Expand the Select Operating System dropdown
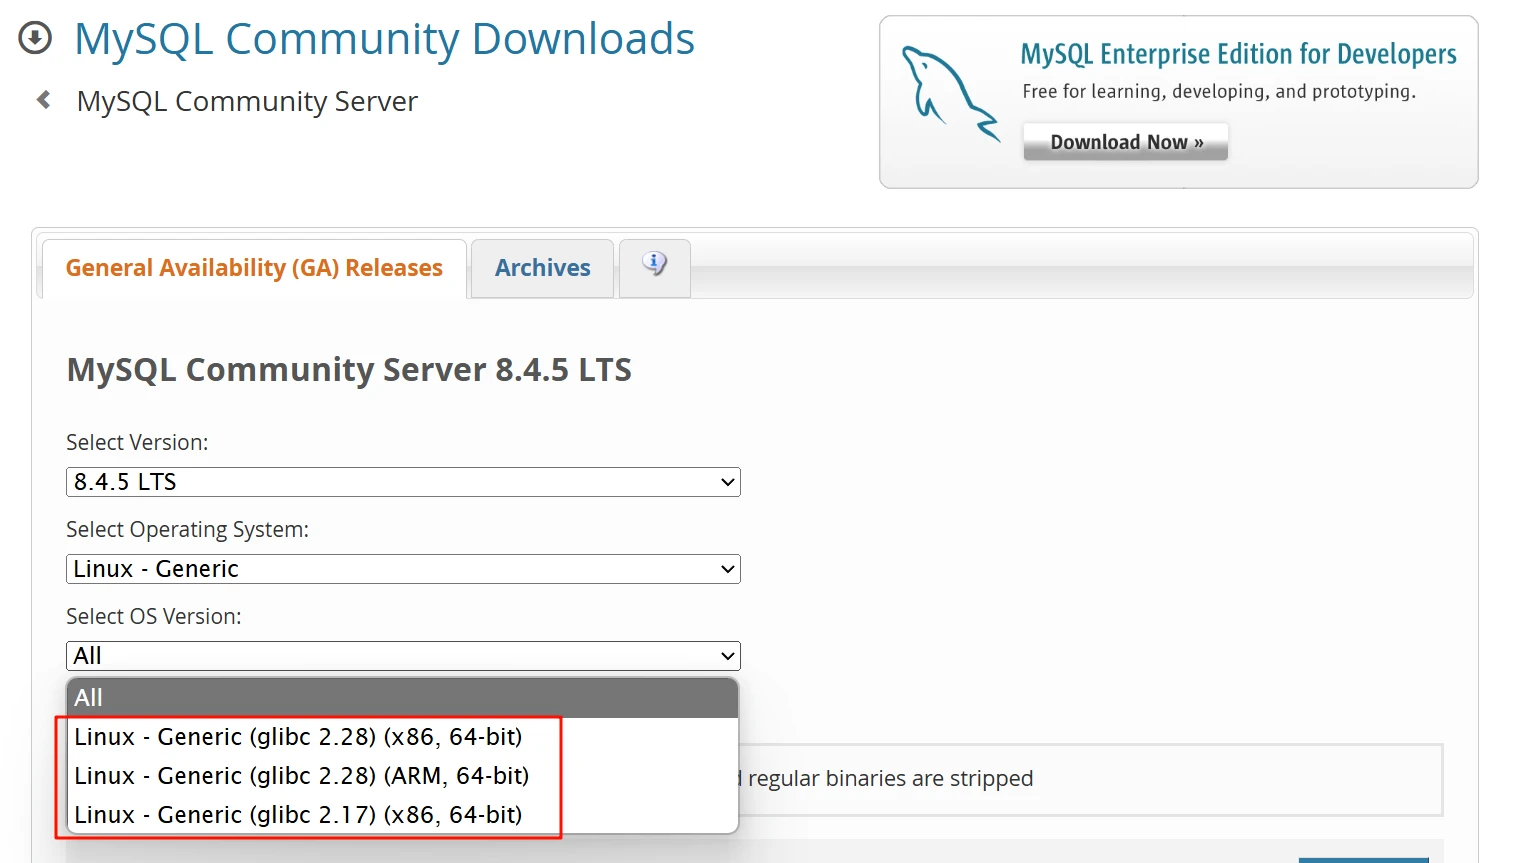This screenshot has height=863, width=1527. [x=403, y=569]
